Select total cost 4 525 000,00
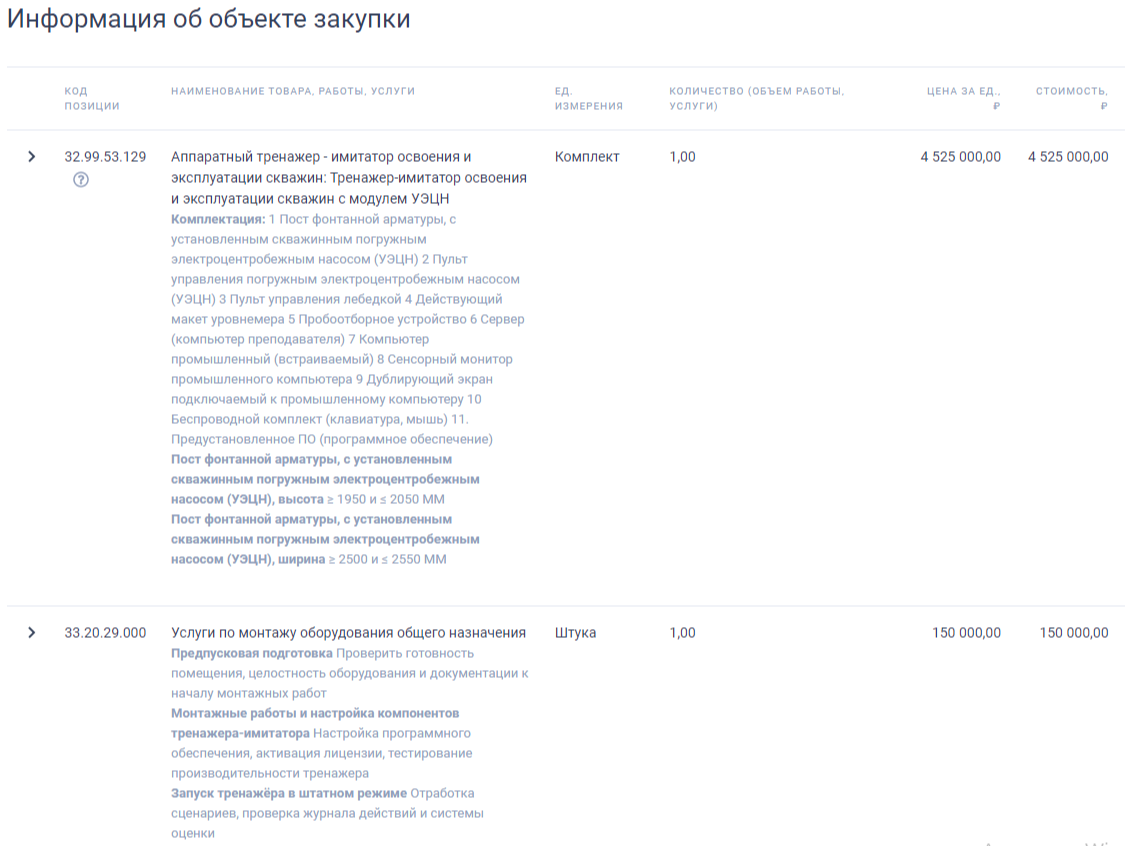The width and height of the screenshot is (1128, 846). click(x=1068, y=157)
